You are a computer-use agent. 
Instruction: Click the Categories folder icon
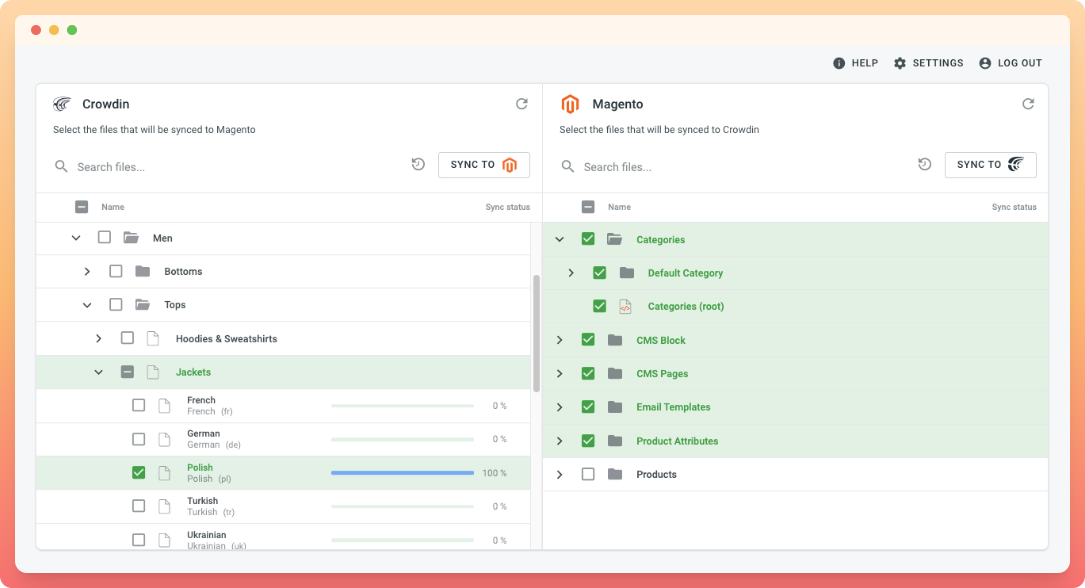(x=614, y=239)
